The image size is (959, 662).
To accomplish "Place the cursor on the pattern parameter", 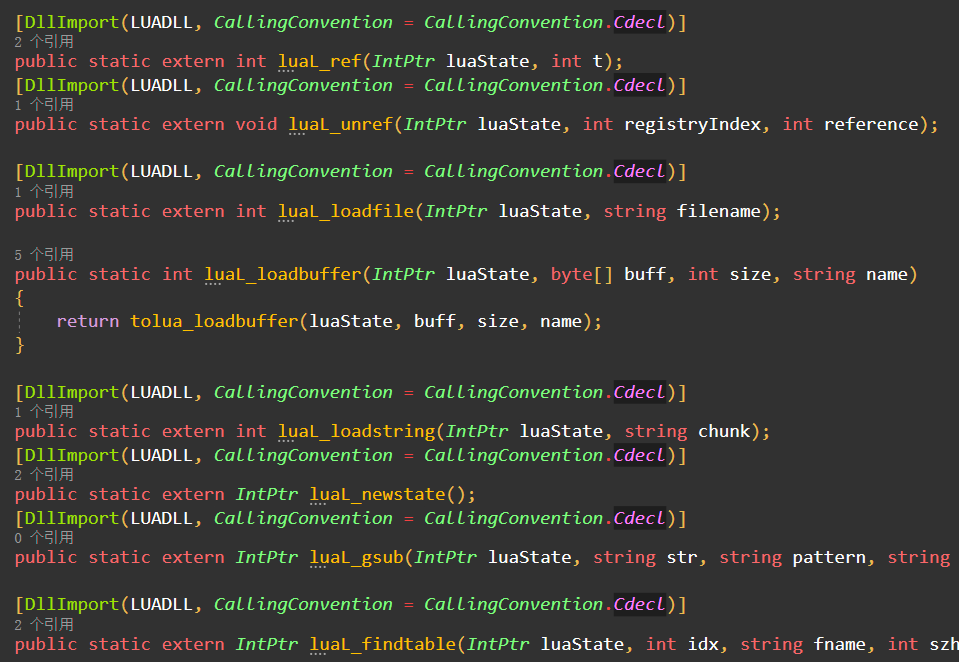I will click(829, 558).
